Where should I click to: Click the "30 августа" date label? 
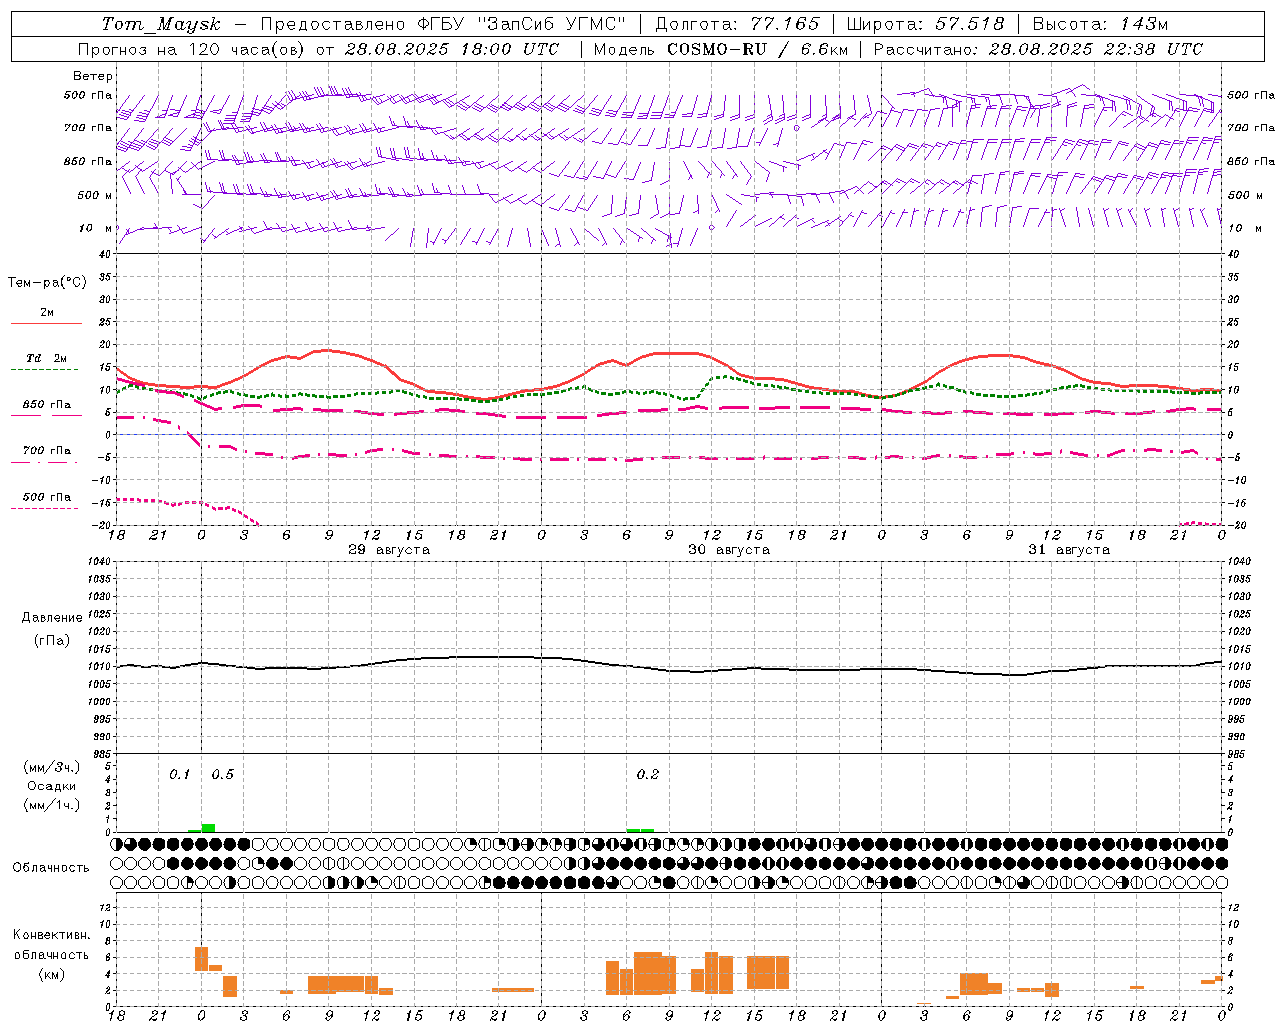(729, 550)
